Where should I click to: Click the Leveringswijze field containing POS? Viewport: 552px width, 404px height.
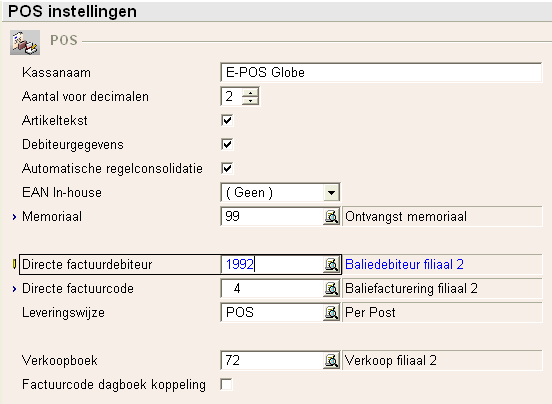coord(272,313)
